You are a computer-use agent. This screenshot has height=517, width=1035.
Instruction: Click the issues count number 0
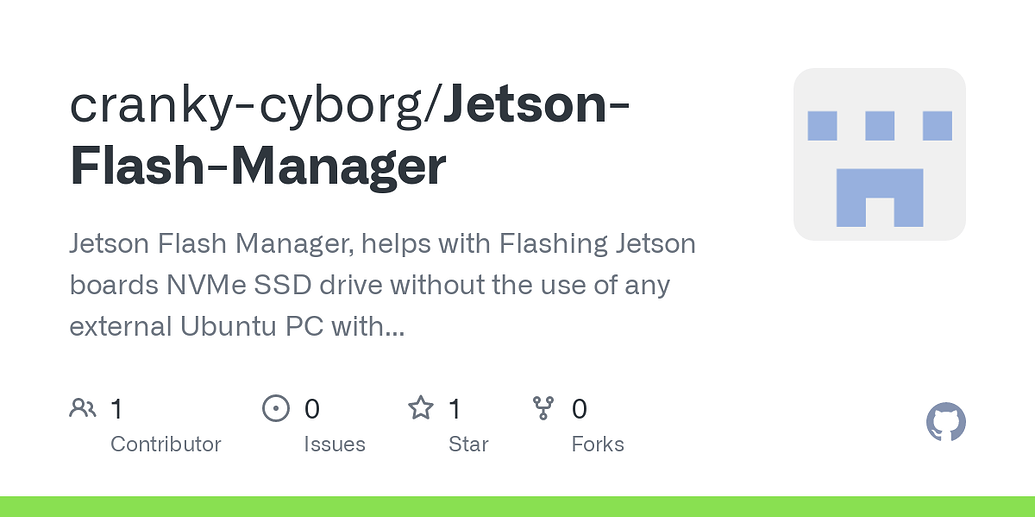[312, 409]
